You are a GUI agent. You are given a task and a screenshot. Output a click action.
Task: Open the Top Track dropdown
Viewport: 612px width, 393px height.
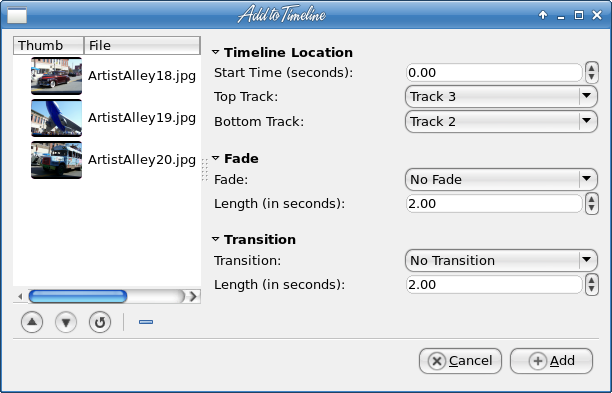pos(501,96)
